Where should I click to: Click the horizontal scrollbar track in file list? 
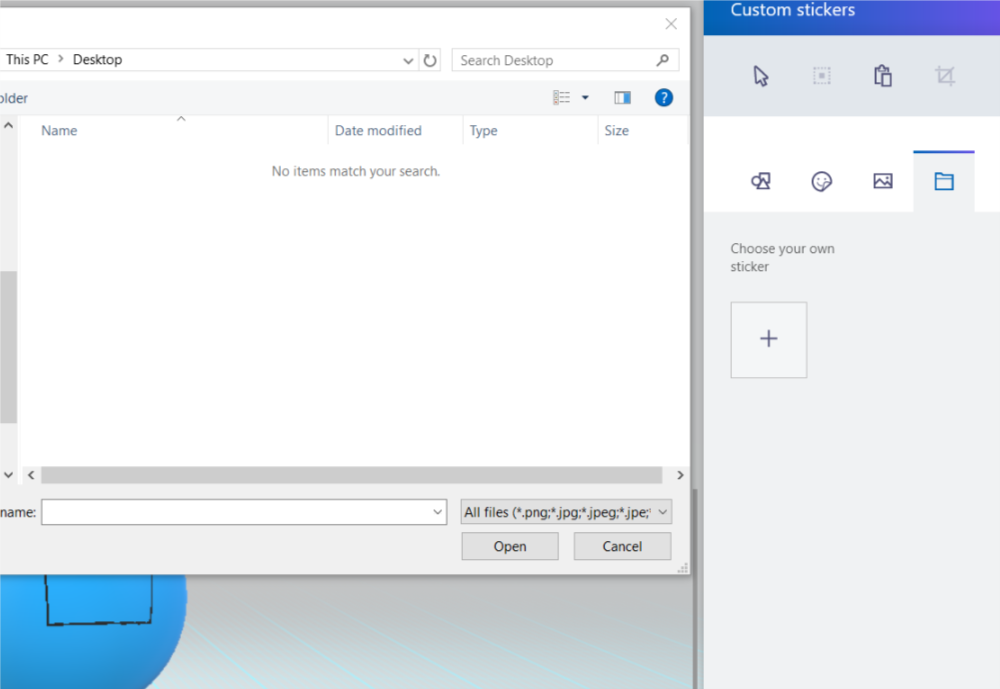[x=351, y=475]
